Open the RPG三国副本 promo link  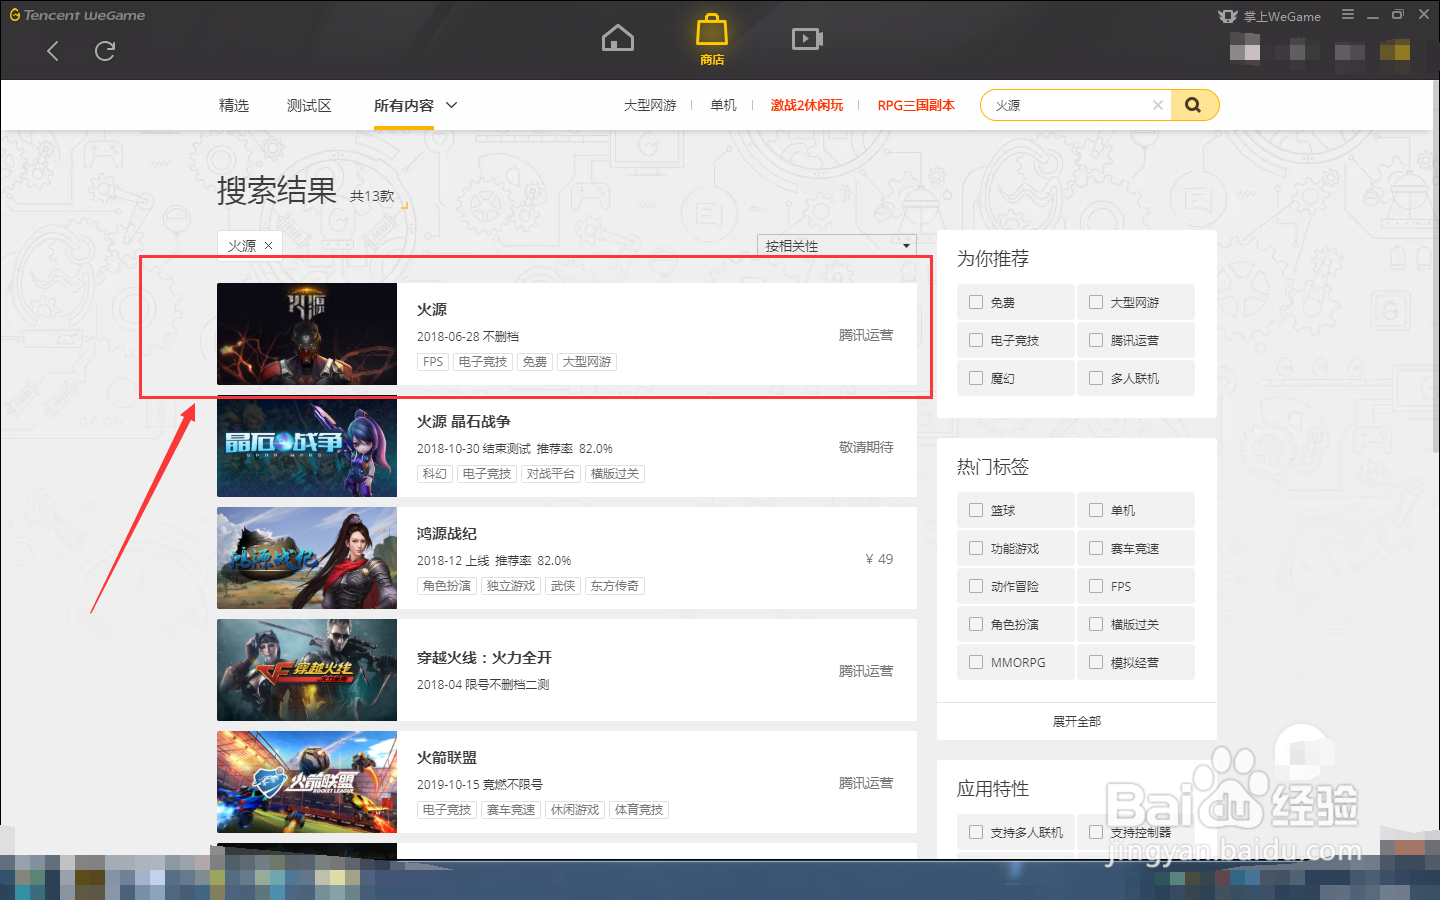point(916,105)
